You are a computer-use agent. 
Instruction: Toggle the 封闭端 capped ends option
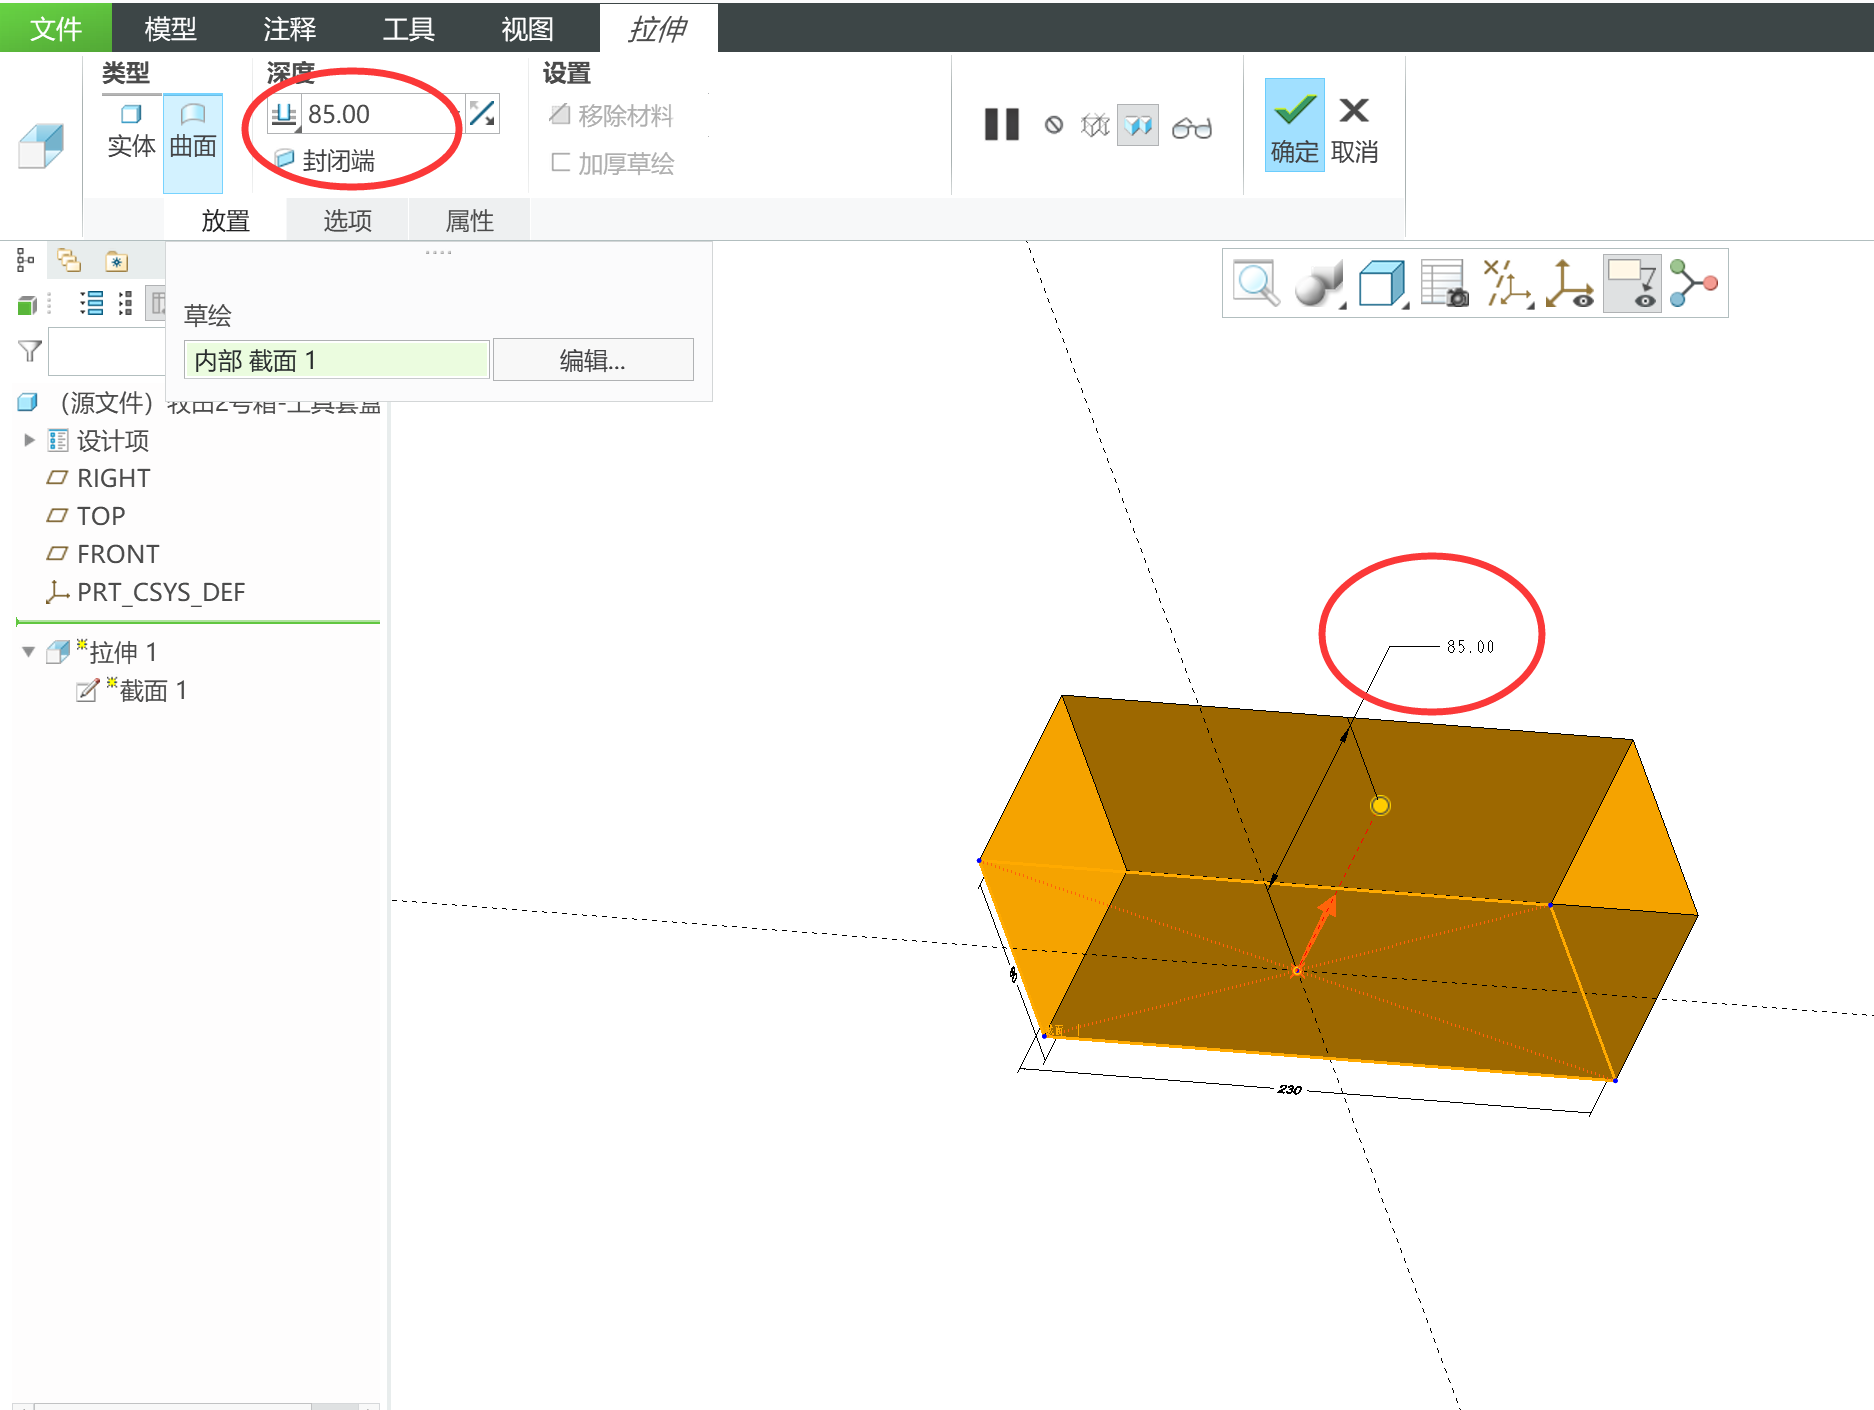tap(326, 160)
